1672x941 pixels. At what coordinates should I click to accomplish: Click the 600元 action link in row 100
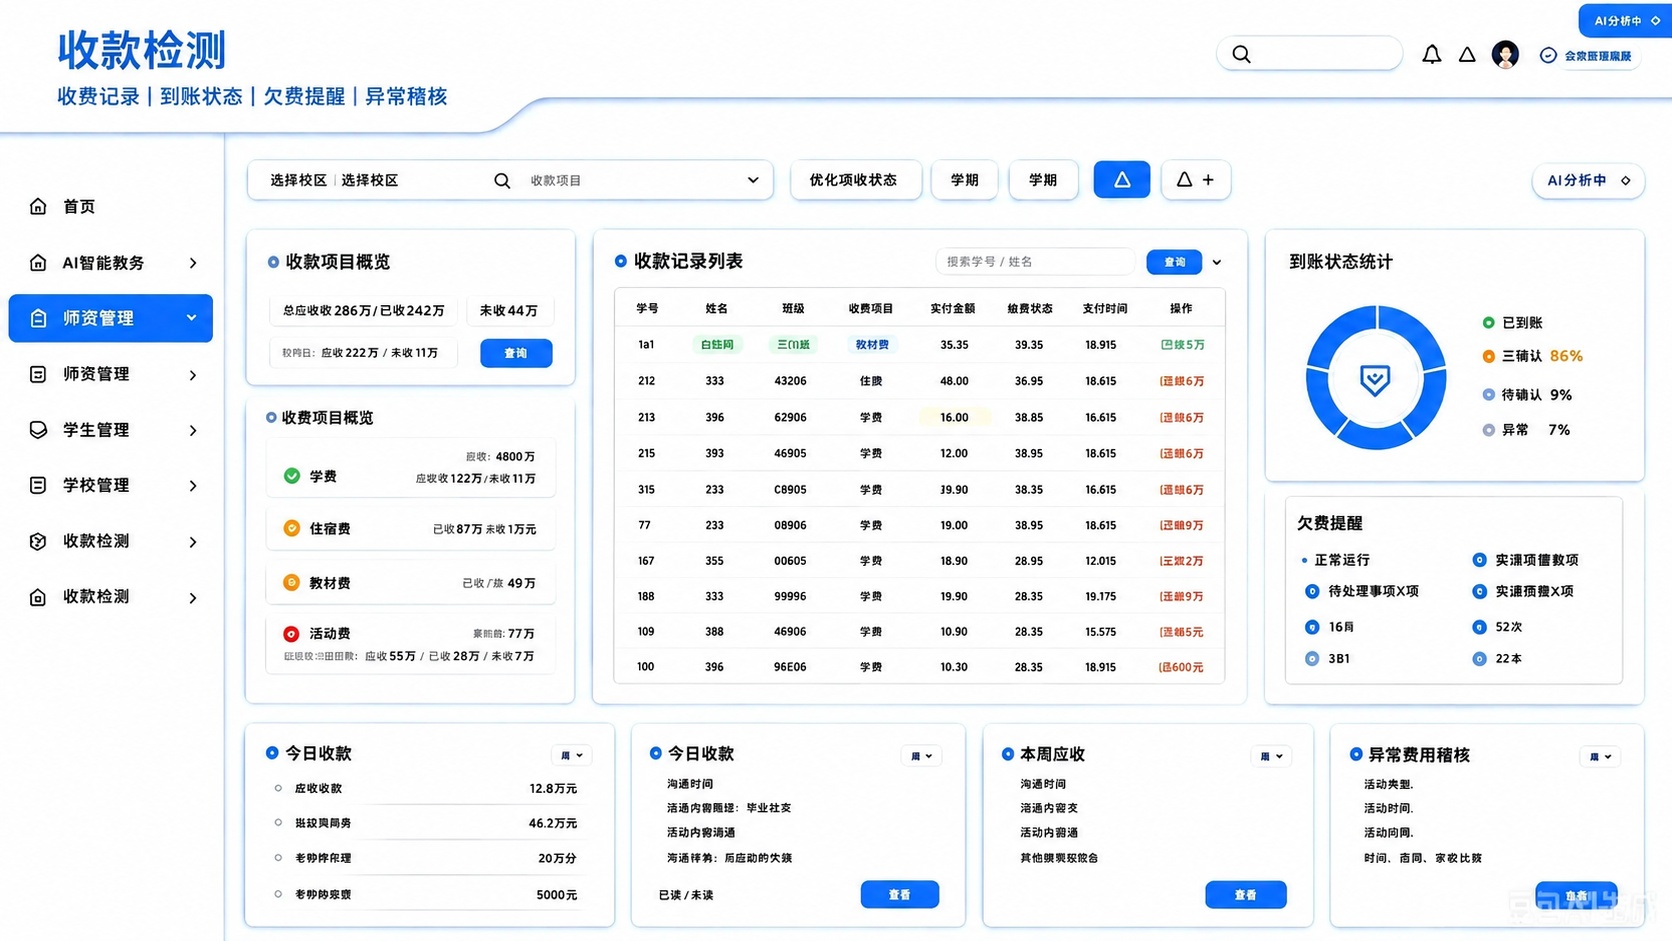click(x=1181, y=667)
